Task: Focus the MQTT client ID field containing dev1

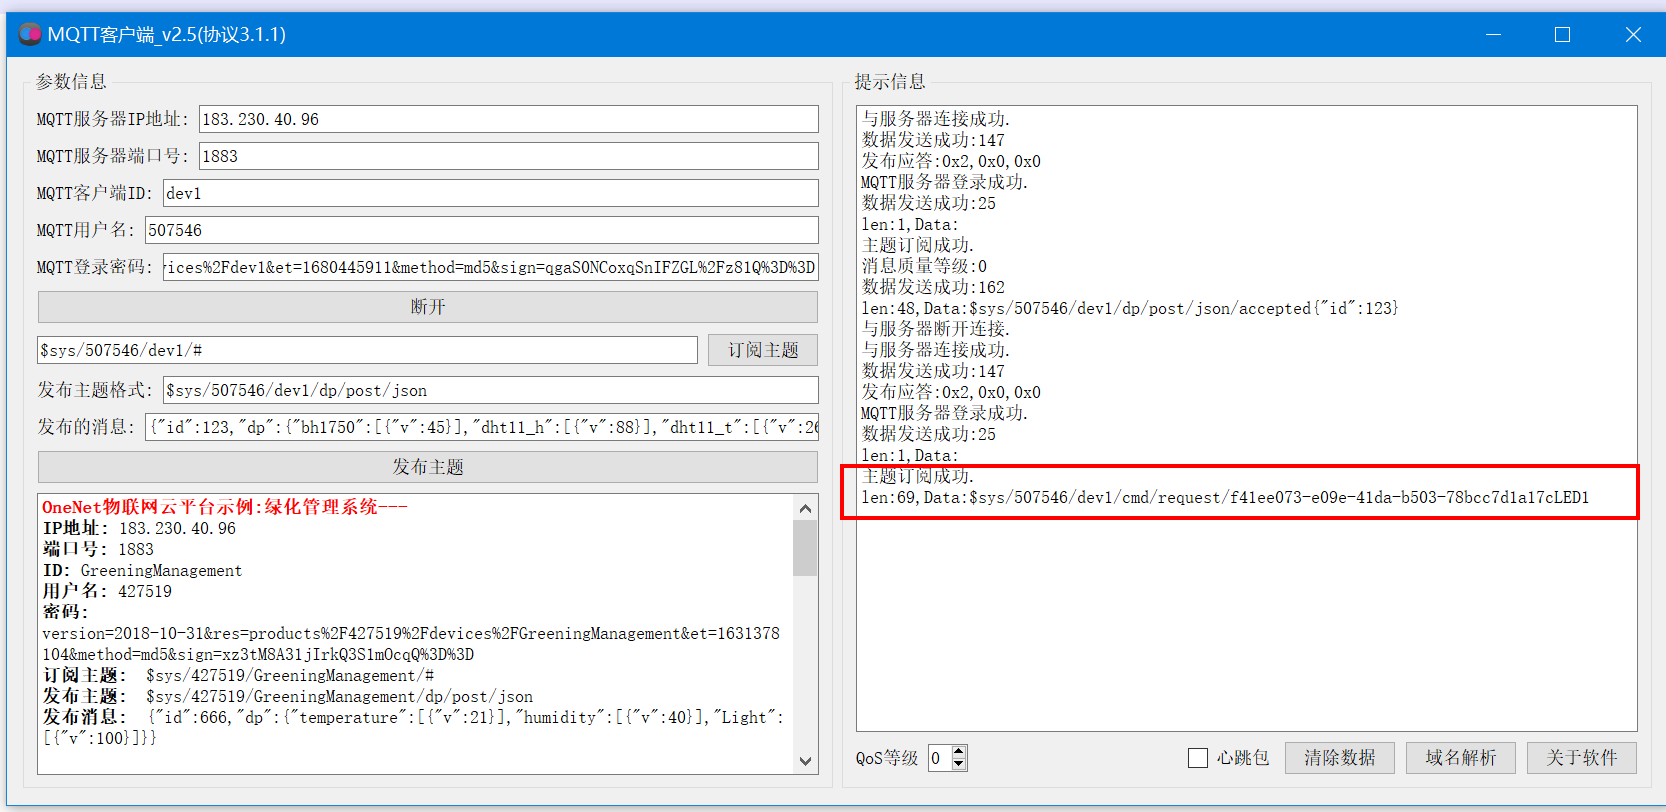Action: click(x=490, y=193)
